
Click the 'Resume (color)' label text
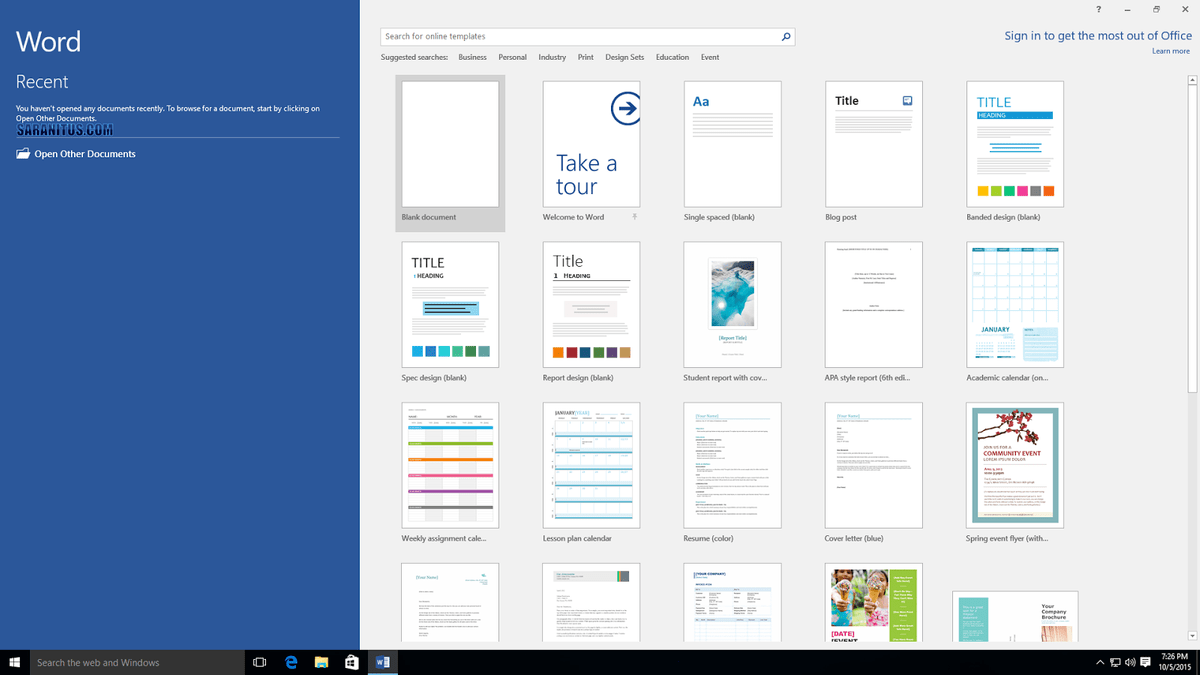(x=710, y=538)
